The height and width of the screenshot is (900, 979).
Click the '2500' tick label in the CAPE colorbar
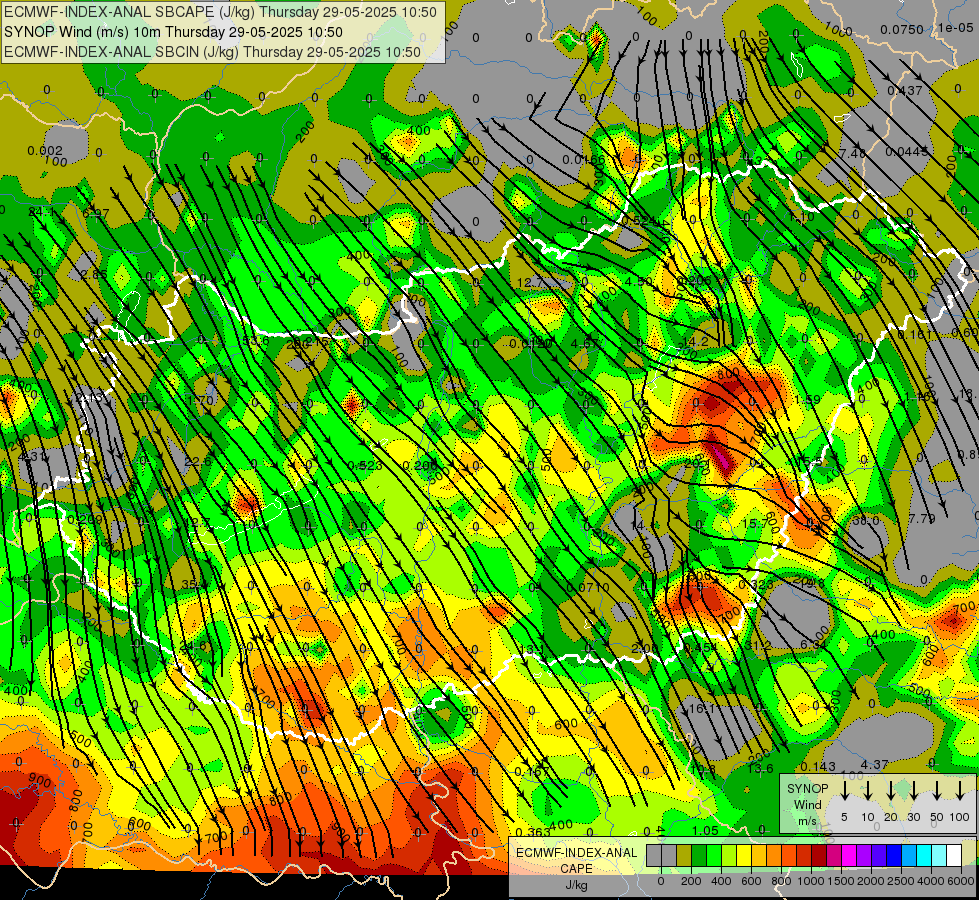(901, 881)
